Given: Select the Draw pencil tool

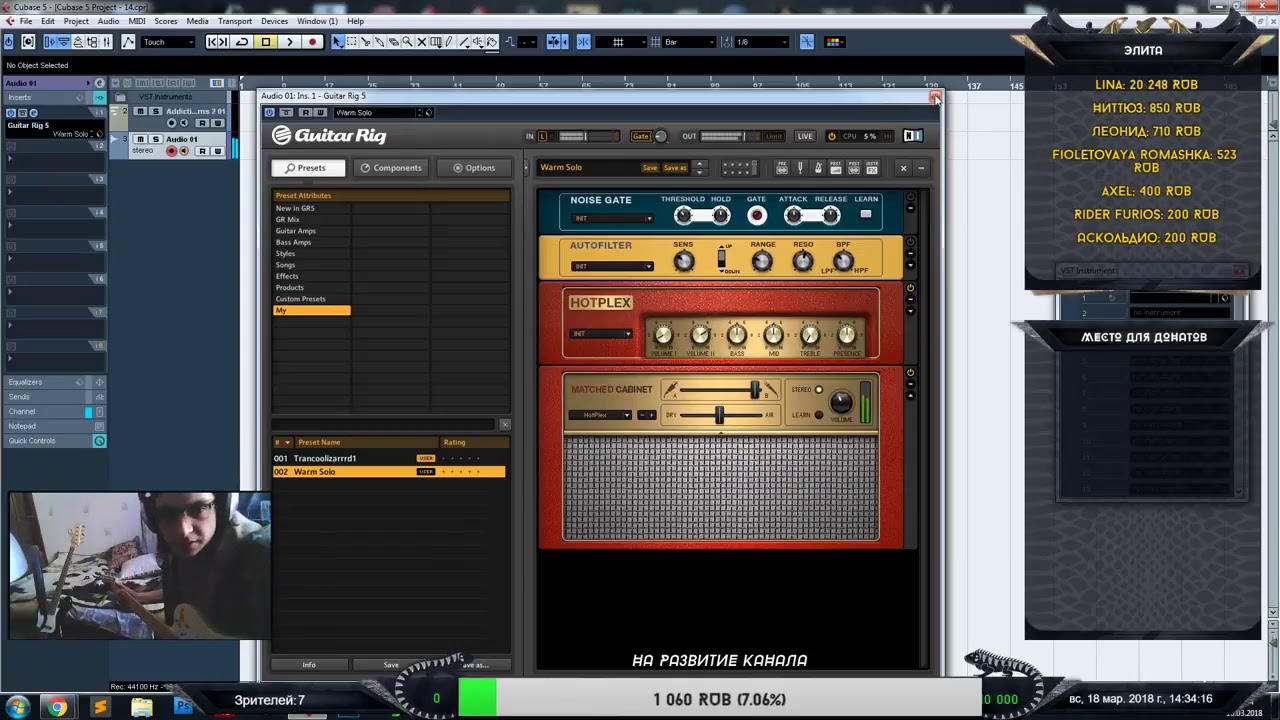Looking at the screenshot, I should click(449, 42).
